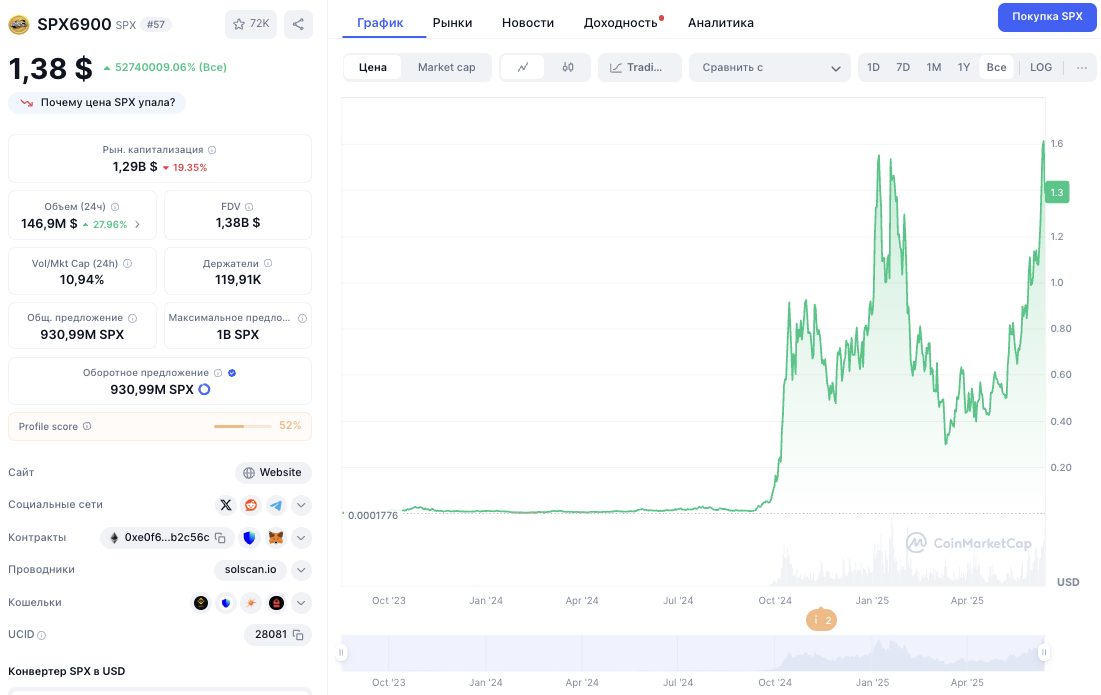Click the right range slider handle
Screen dimensions: 1101x695
coord(1044,653)
